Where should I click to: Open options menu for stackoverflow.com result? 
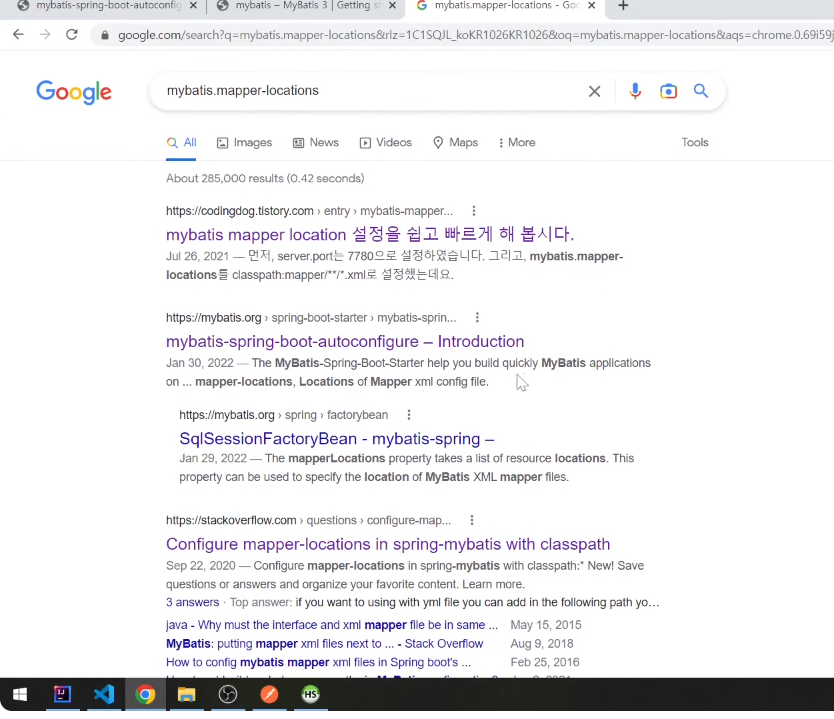click(x=472, y=520)
